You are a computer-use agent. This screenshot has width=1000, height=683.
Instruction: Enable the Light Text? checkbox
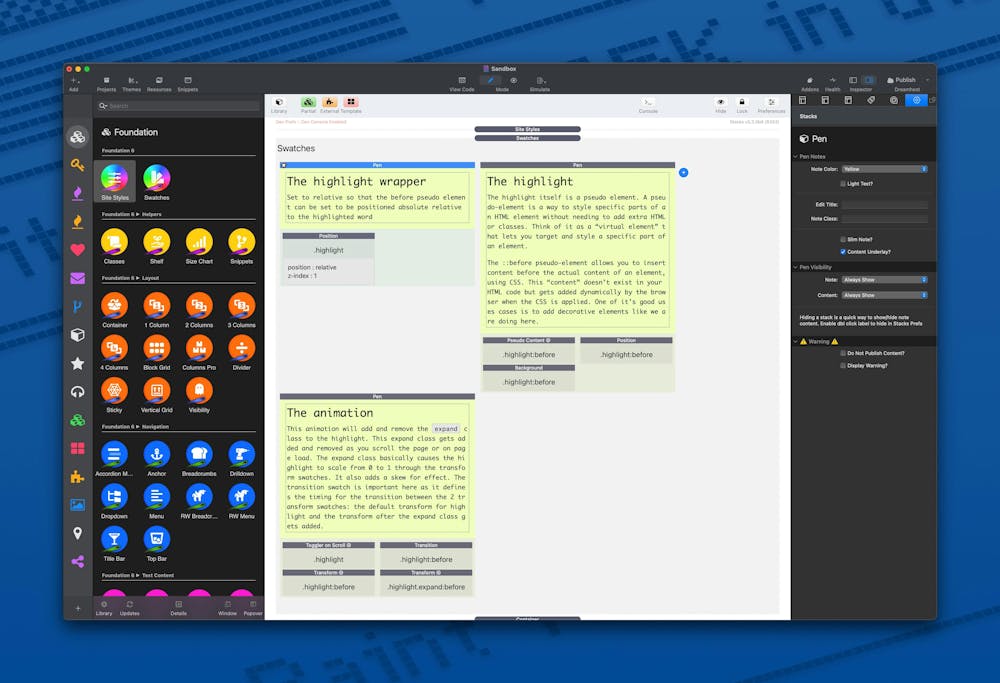tap(843, 184)
